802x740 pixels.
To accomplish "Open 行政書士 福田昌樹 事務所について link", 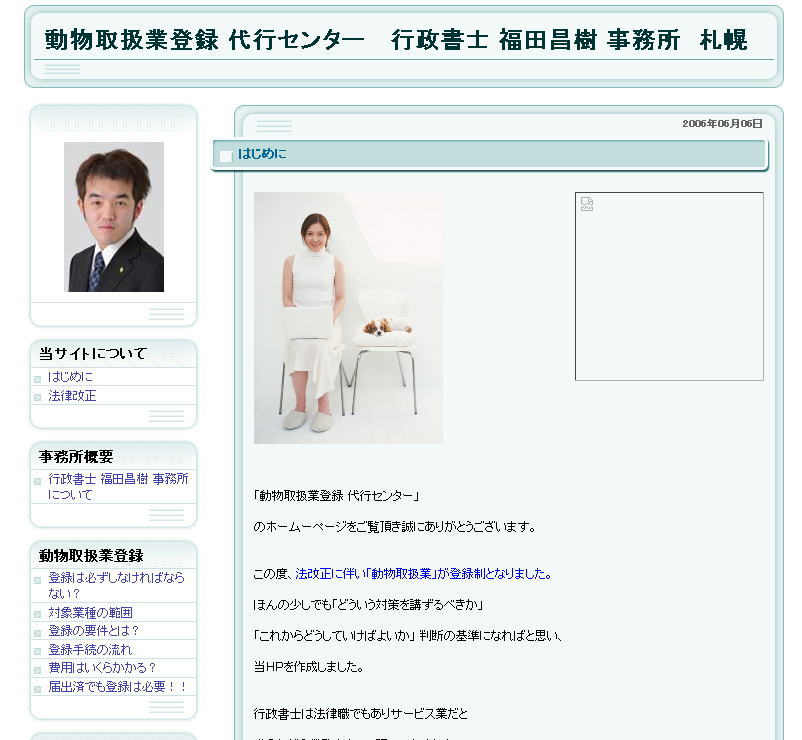I will pyautogui.click(x=118, y=486).
